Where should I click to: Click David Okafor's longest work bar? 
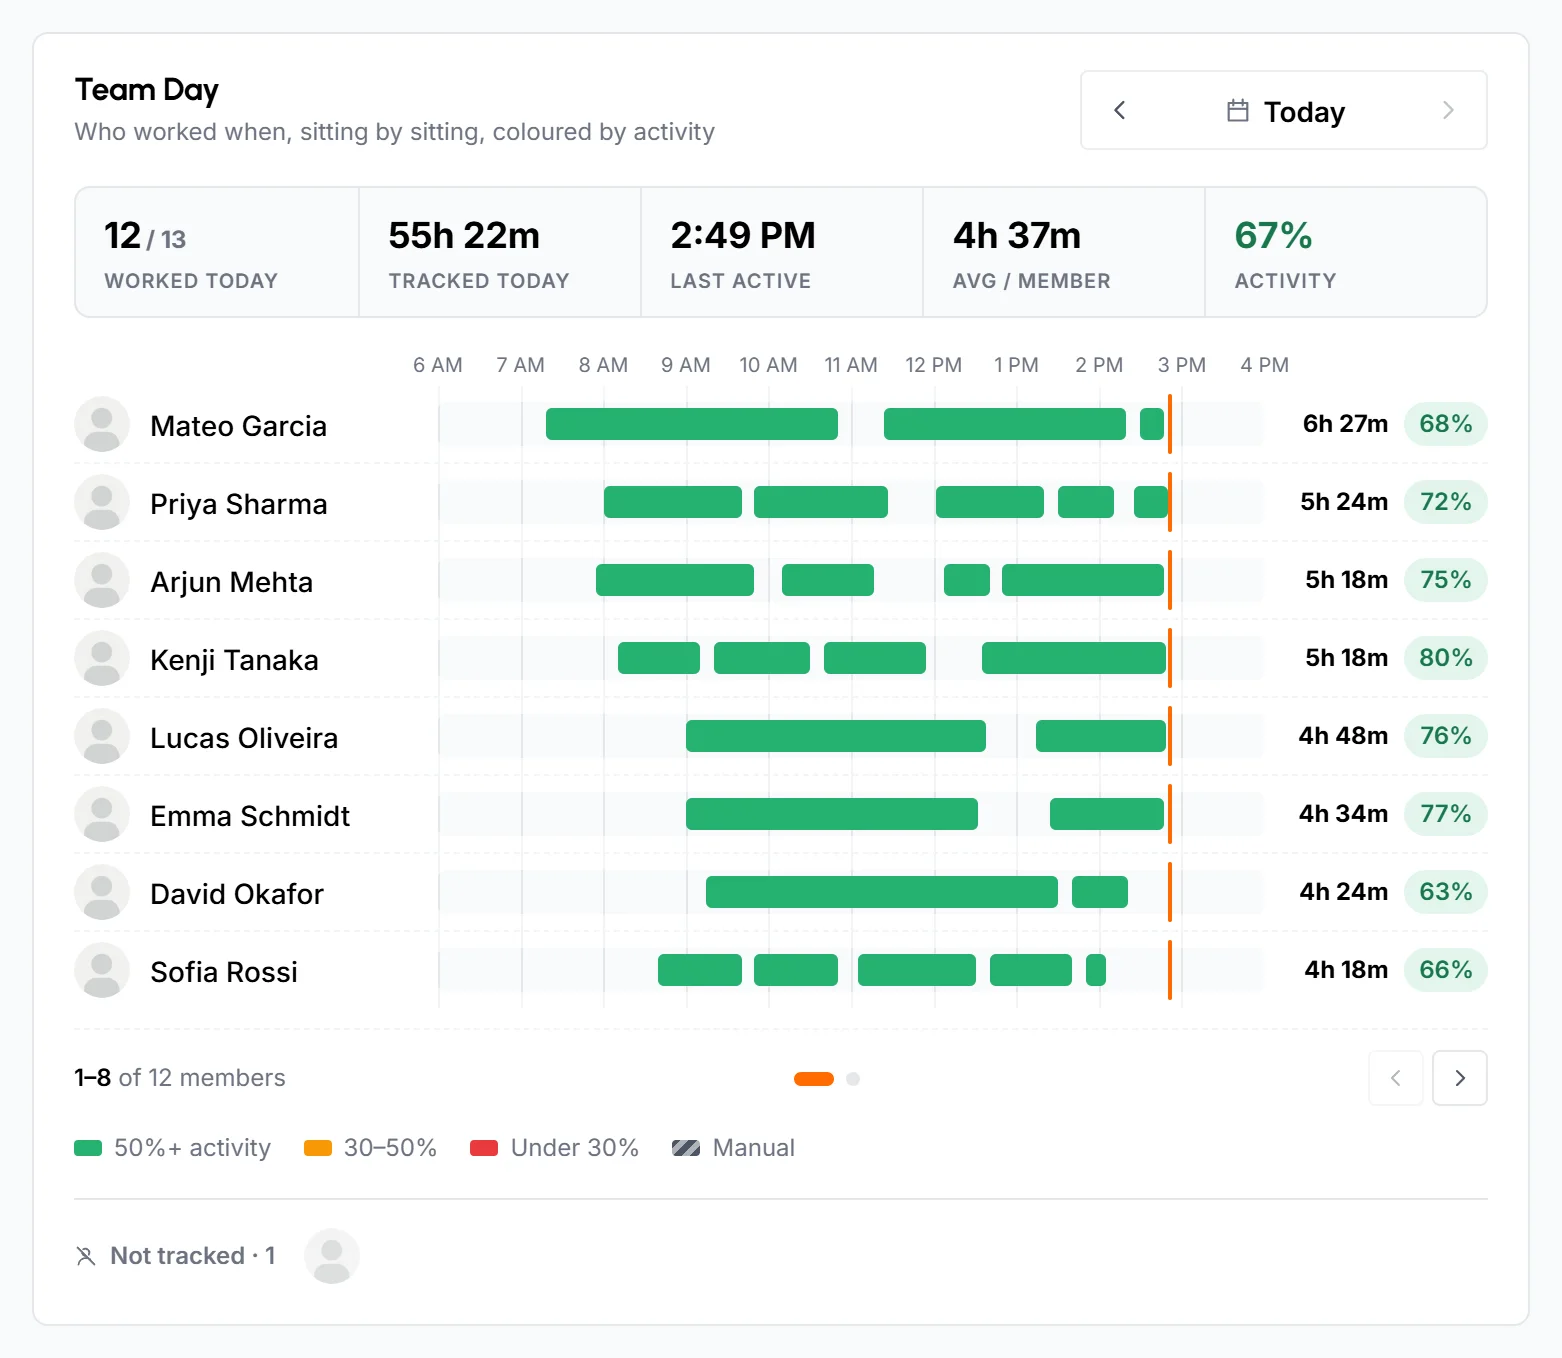882,892
